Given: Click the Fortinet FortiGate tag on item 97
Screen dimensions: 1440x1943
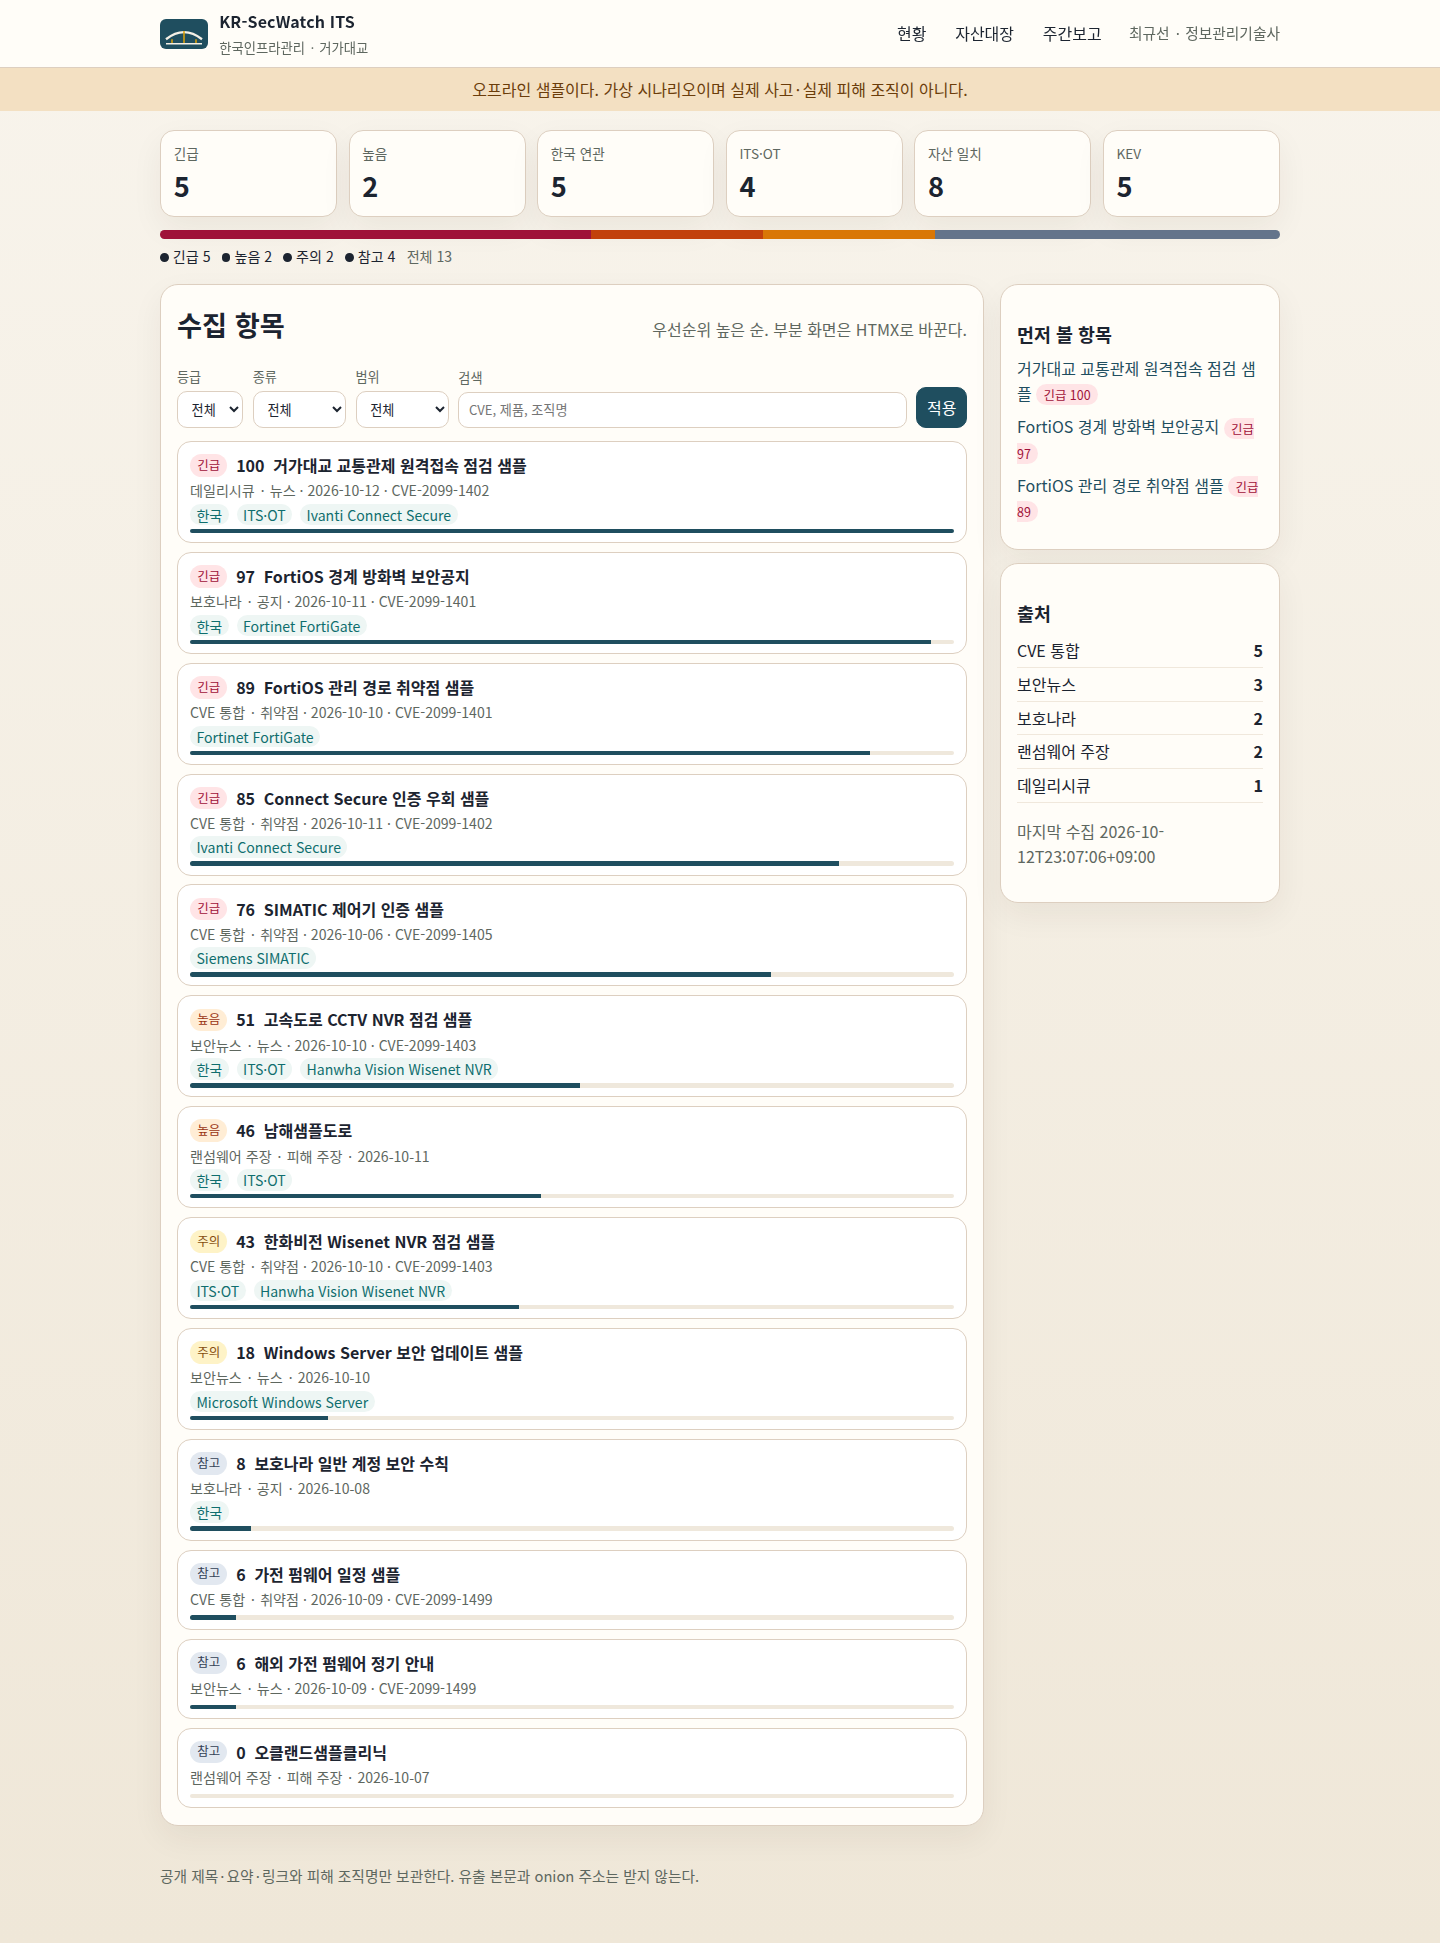Looking at the screenshot, I should click(x=301, y=626).
